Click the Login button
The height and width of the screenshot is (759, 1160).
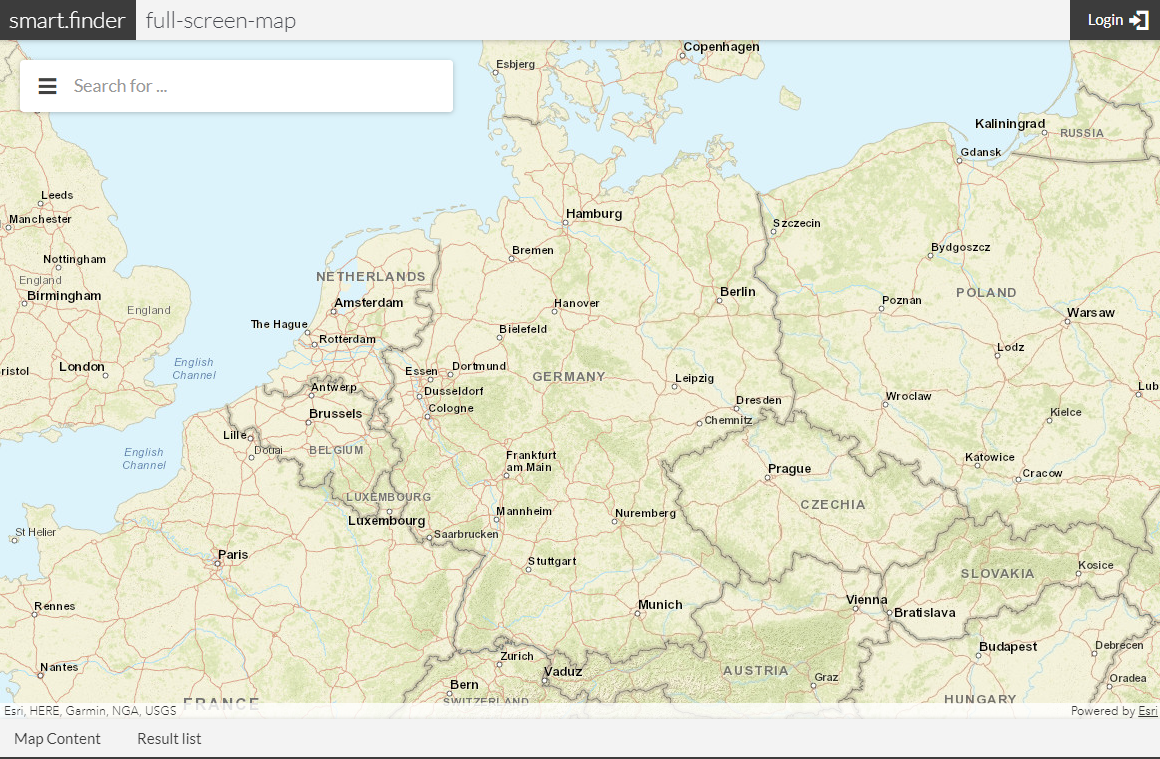tap(1106, 19)
